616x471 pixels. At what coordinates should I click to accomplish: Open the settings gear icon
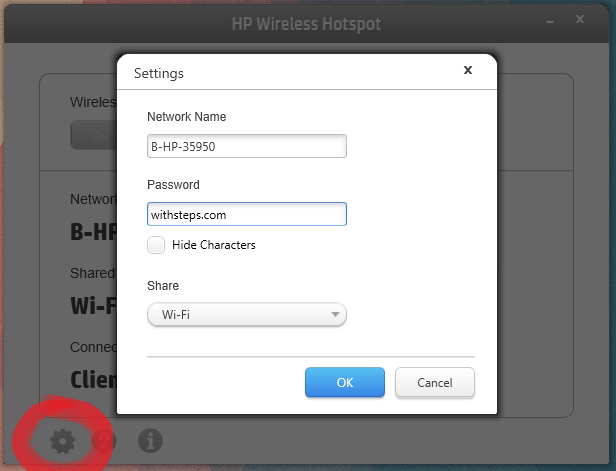(62, 441)
